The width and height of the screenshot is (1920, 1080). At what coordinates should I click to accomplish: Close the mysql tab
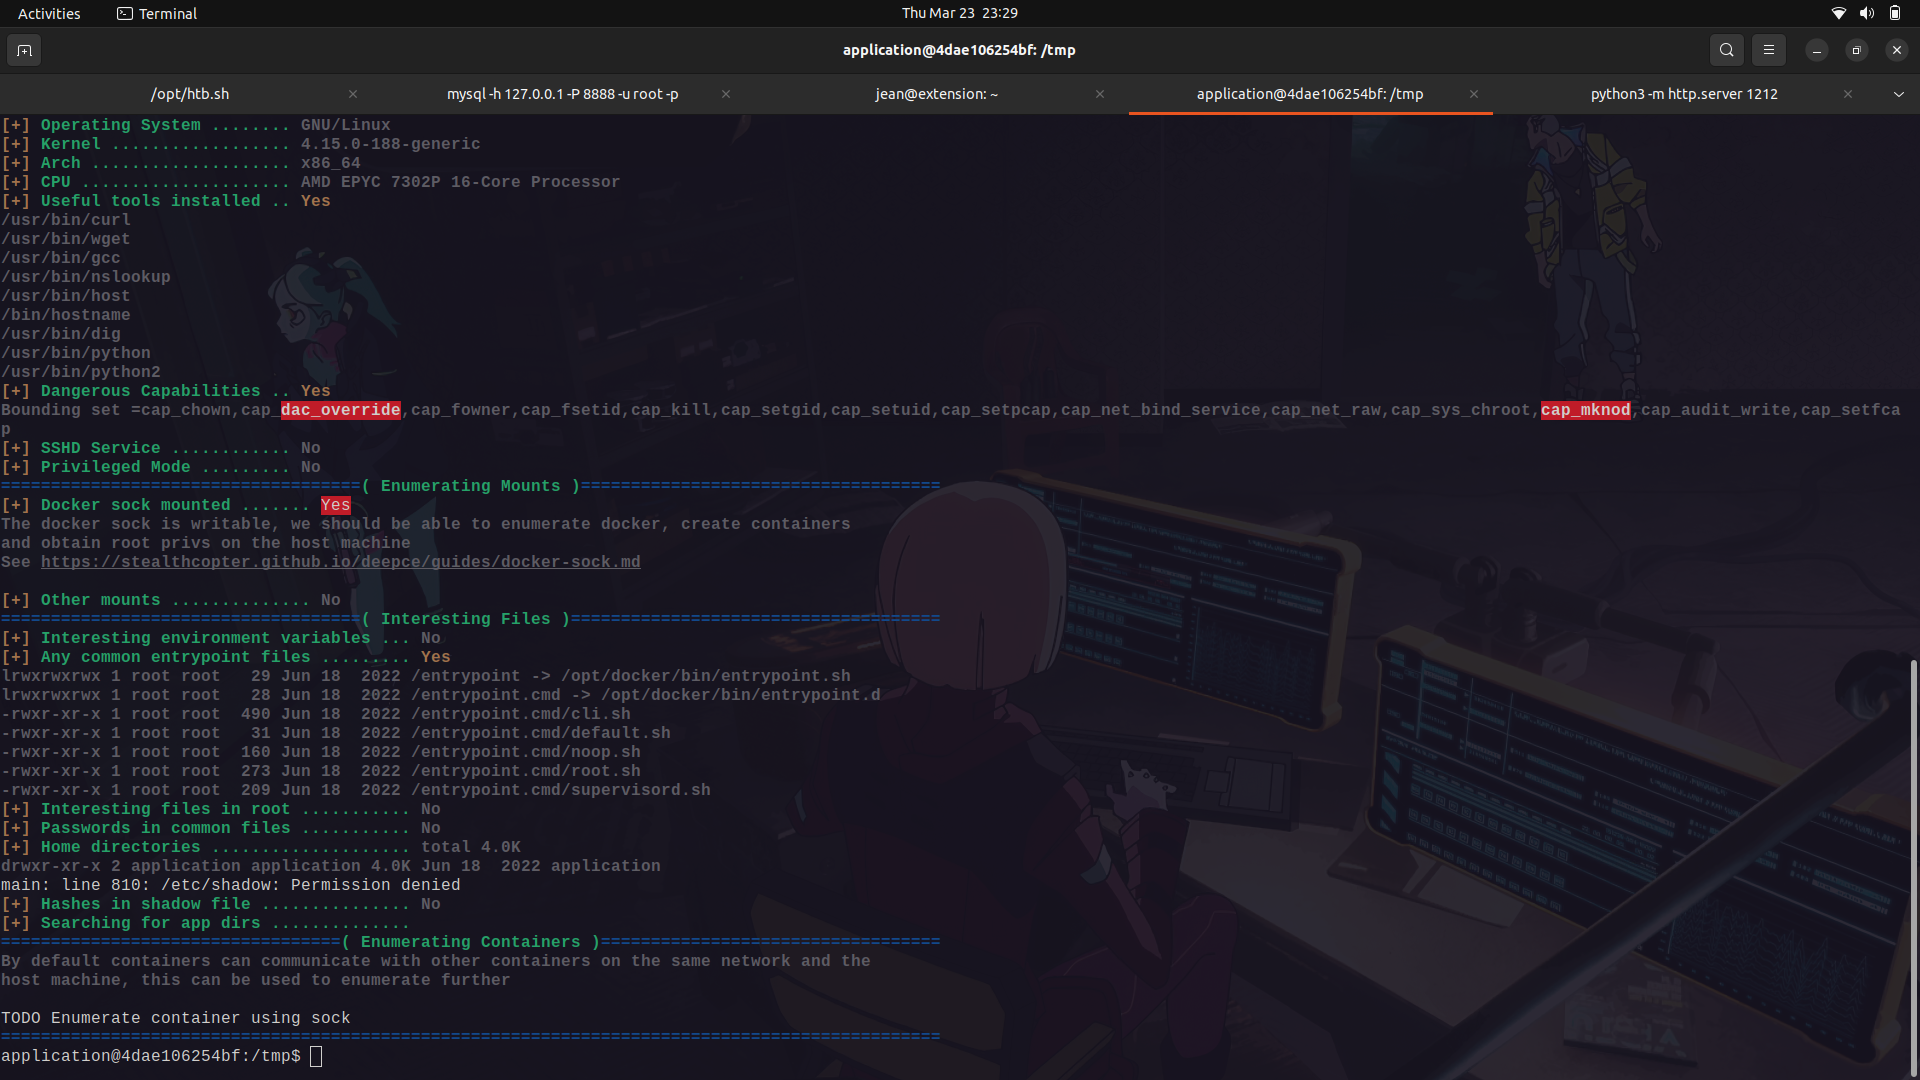(725, 94)
